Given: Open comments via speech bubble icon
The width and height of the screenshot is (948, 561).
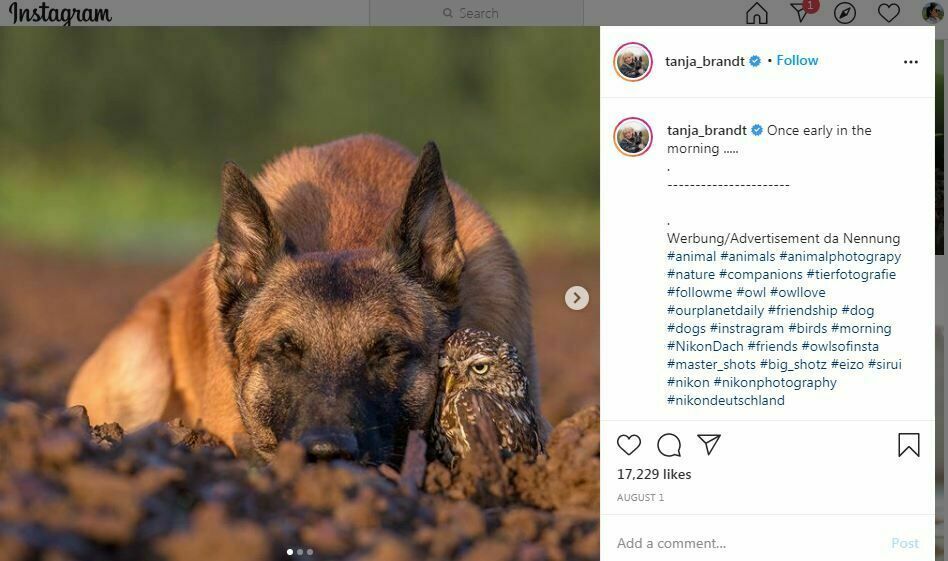Looking at the screenshot, I should 669,445.
